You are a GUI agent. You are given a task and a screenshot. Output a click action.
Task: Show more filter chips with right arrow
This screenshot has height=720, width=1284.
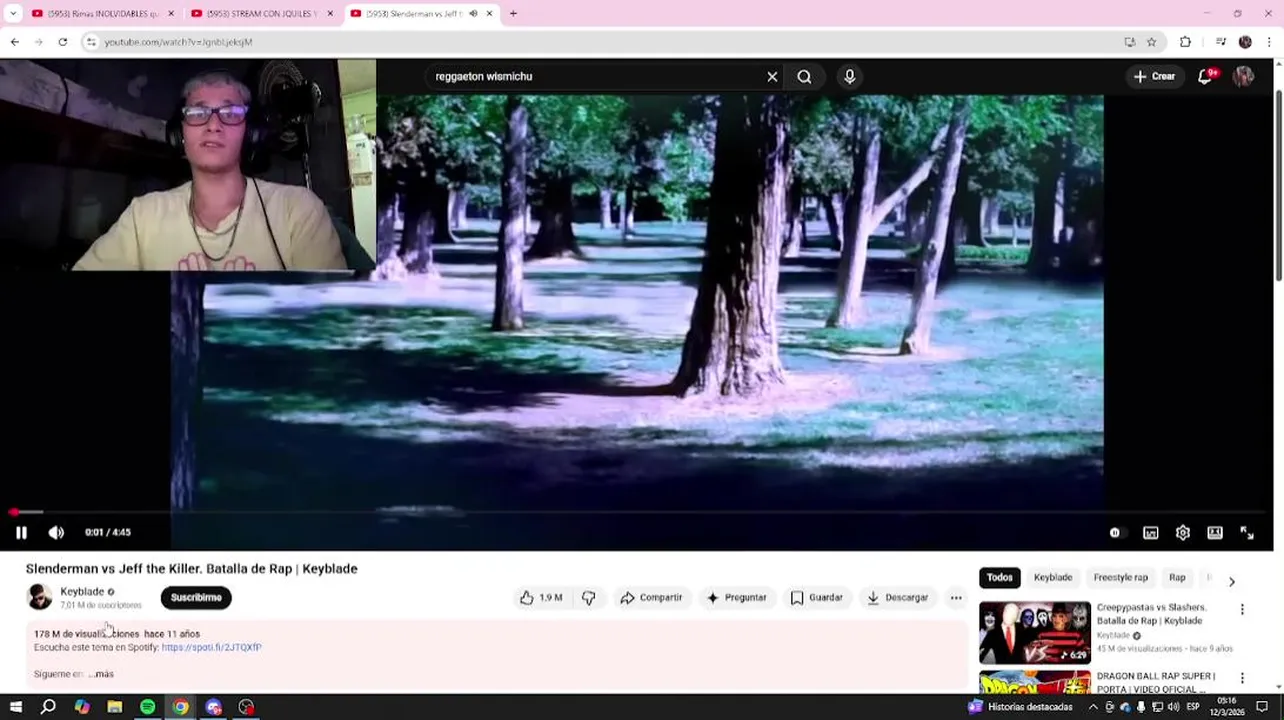(x=1232, y=581)
